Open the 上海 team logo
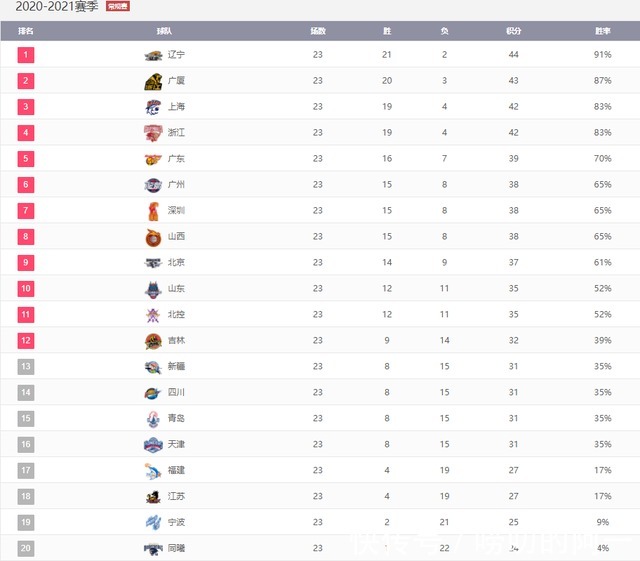Screen dimensions: 640x561 pyautogui.click(x=153, y=107)
